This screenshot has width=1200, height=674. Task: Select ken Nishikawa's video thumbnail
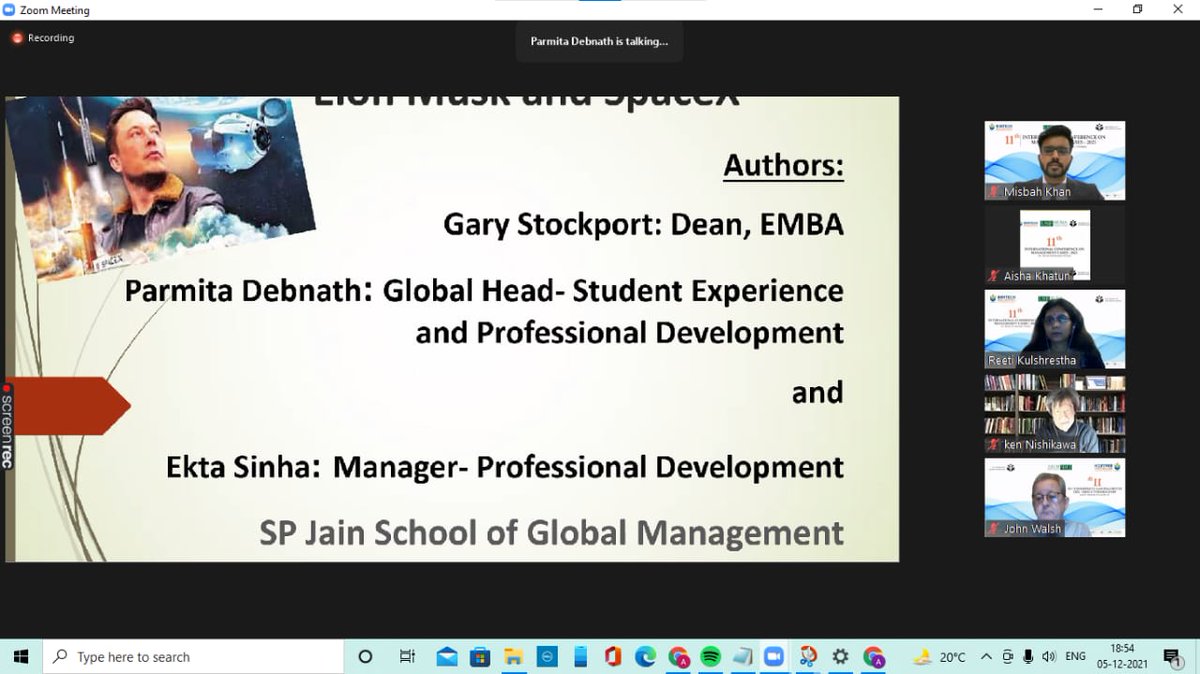(x=1055, y=414)
